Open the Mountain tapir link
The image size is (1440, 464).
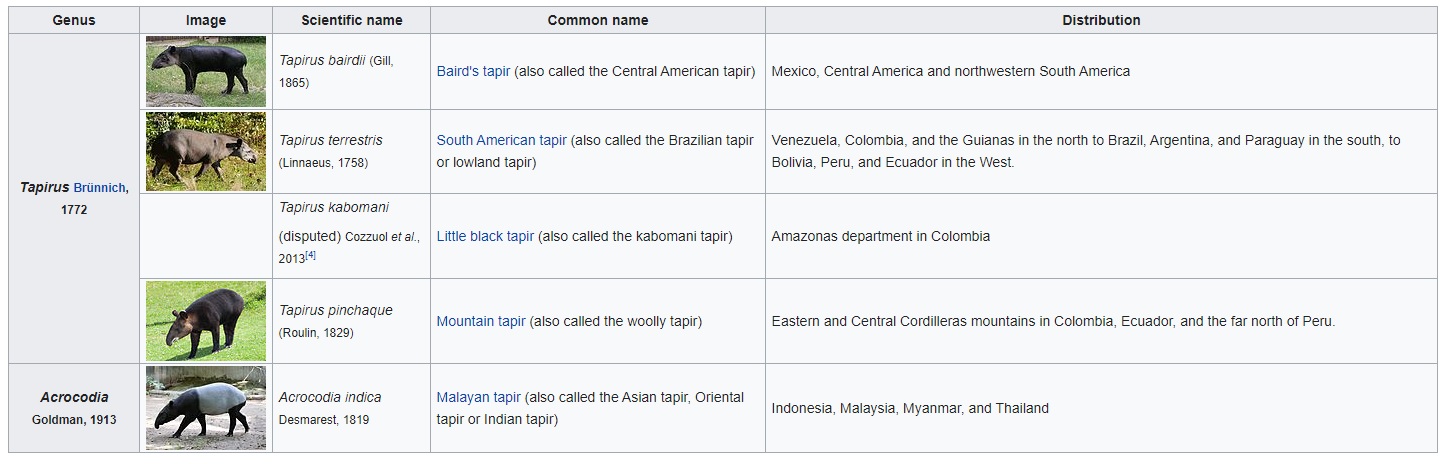(481, 321)
